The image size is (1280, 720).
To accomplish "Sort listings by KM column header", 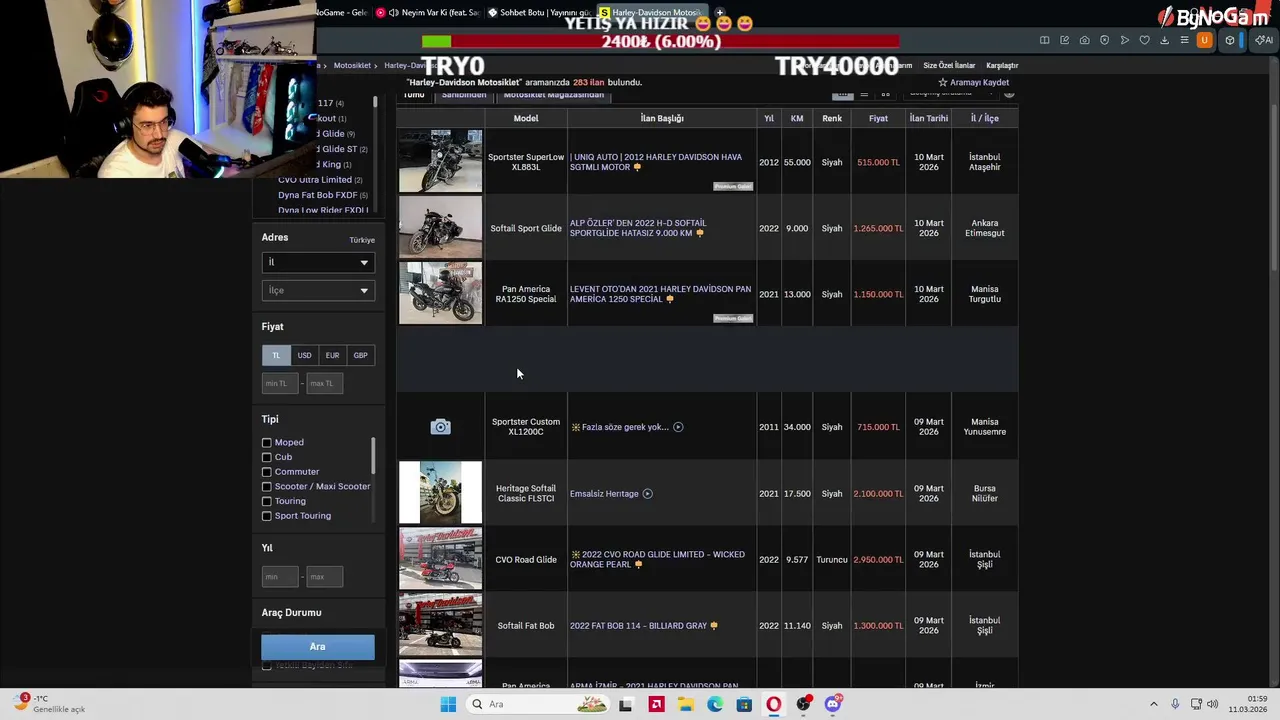I will tap(797, 118).
